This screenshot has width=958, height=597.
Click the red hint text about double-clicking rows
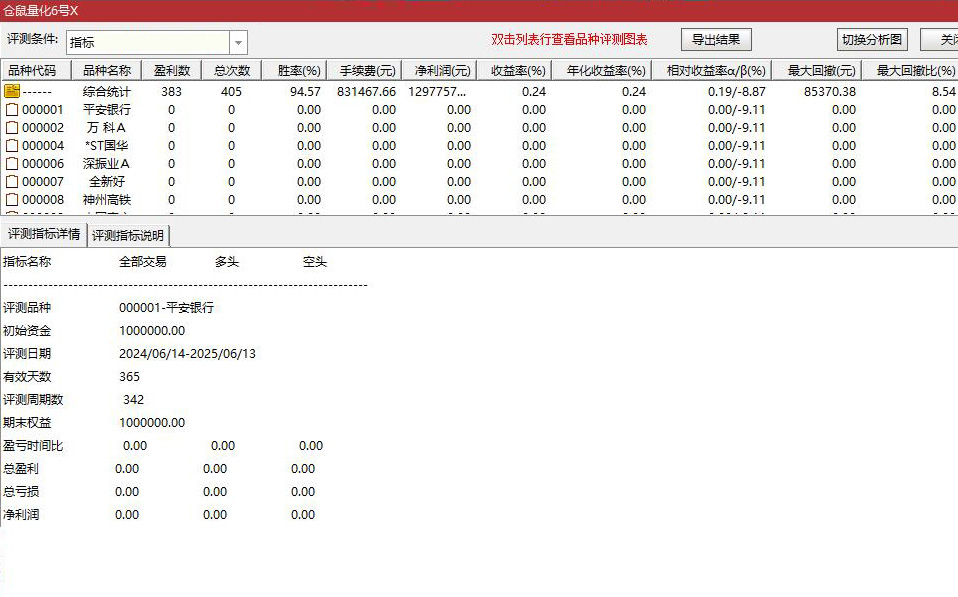567,38
